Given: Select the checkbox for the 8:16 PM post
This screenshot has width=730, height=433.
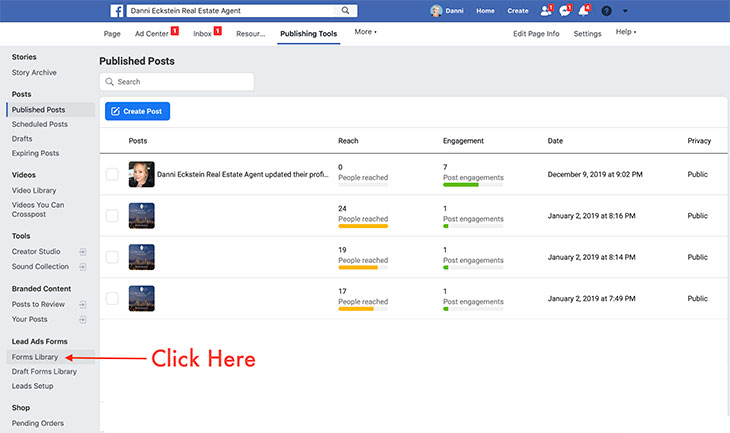Looking at the screenshot, I should click(x=112, y=215).
